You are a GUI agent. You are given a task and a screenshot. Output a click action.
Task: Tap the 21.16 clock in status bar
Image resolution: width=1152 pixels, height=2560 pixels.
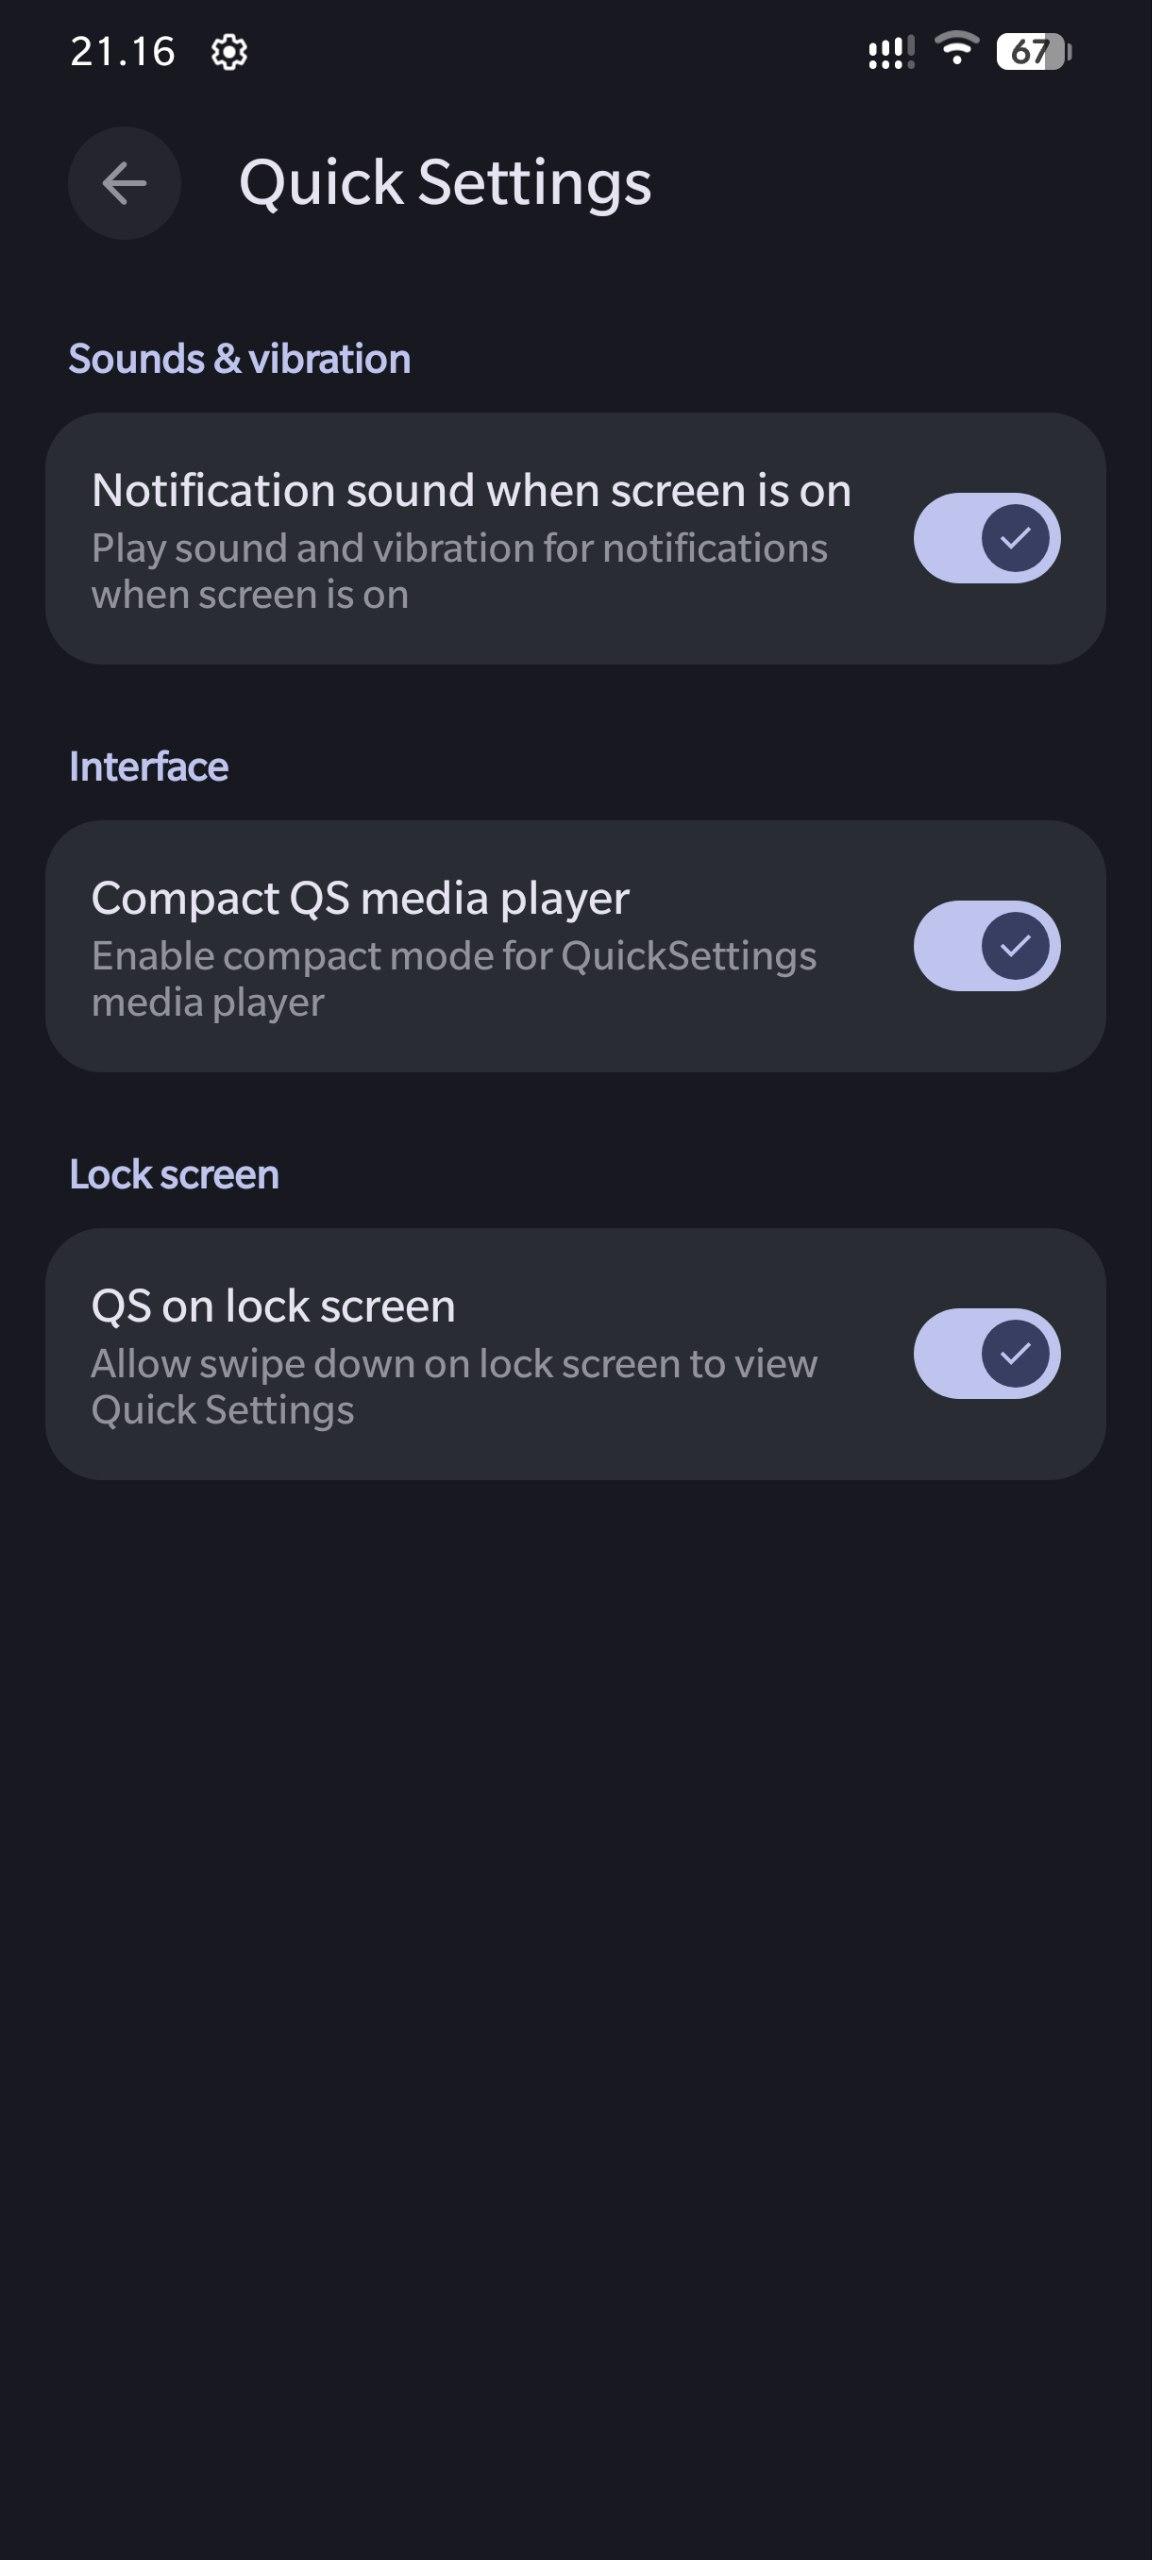pos(122,52)
